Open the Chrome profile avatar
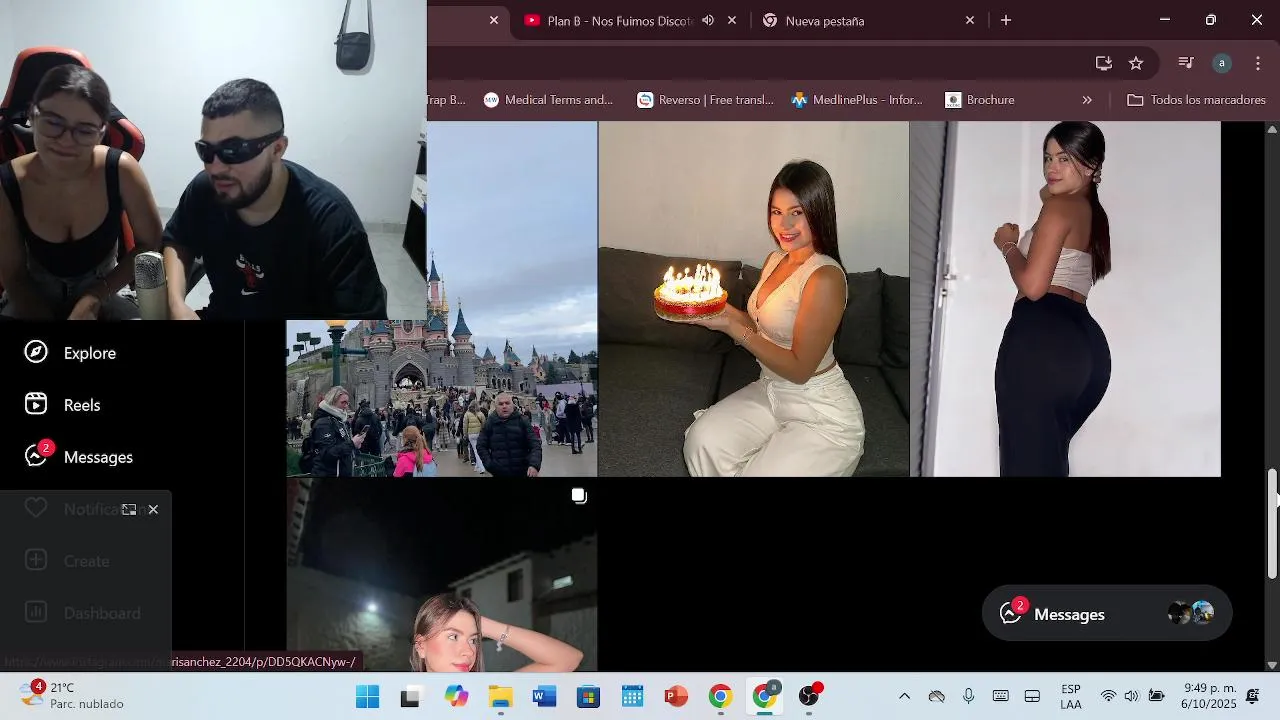The image size is (1280, 720). tap(1222, 63)
